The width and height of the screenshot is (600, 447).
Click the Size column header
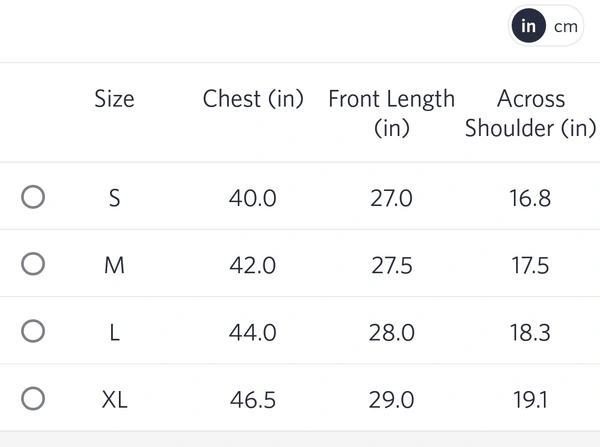click(114, 99)
